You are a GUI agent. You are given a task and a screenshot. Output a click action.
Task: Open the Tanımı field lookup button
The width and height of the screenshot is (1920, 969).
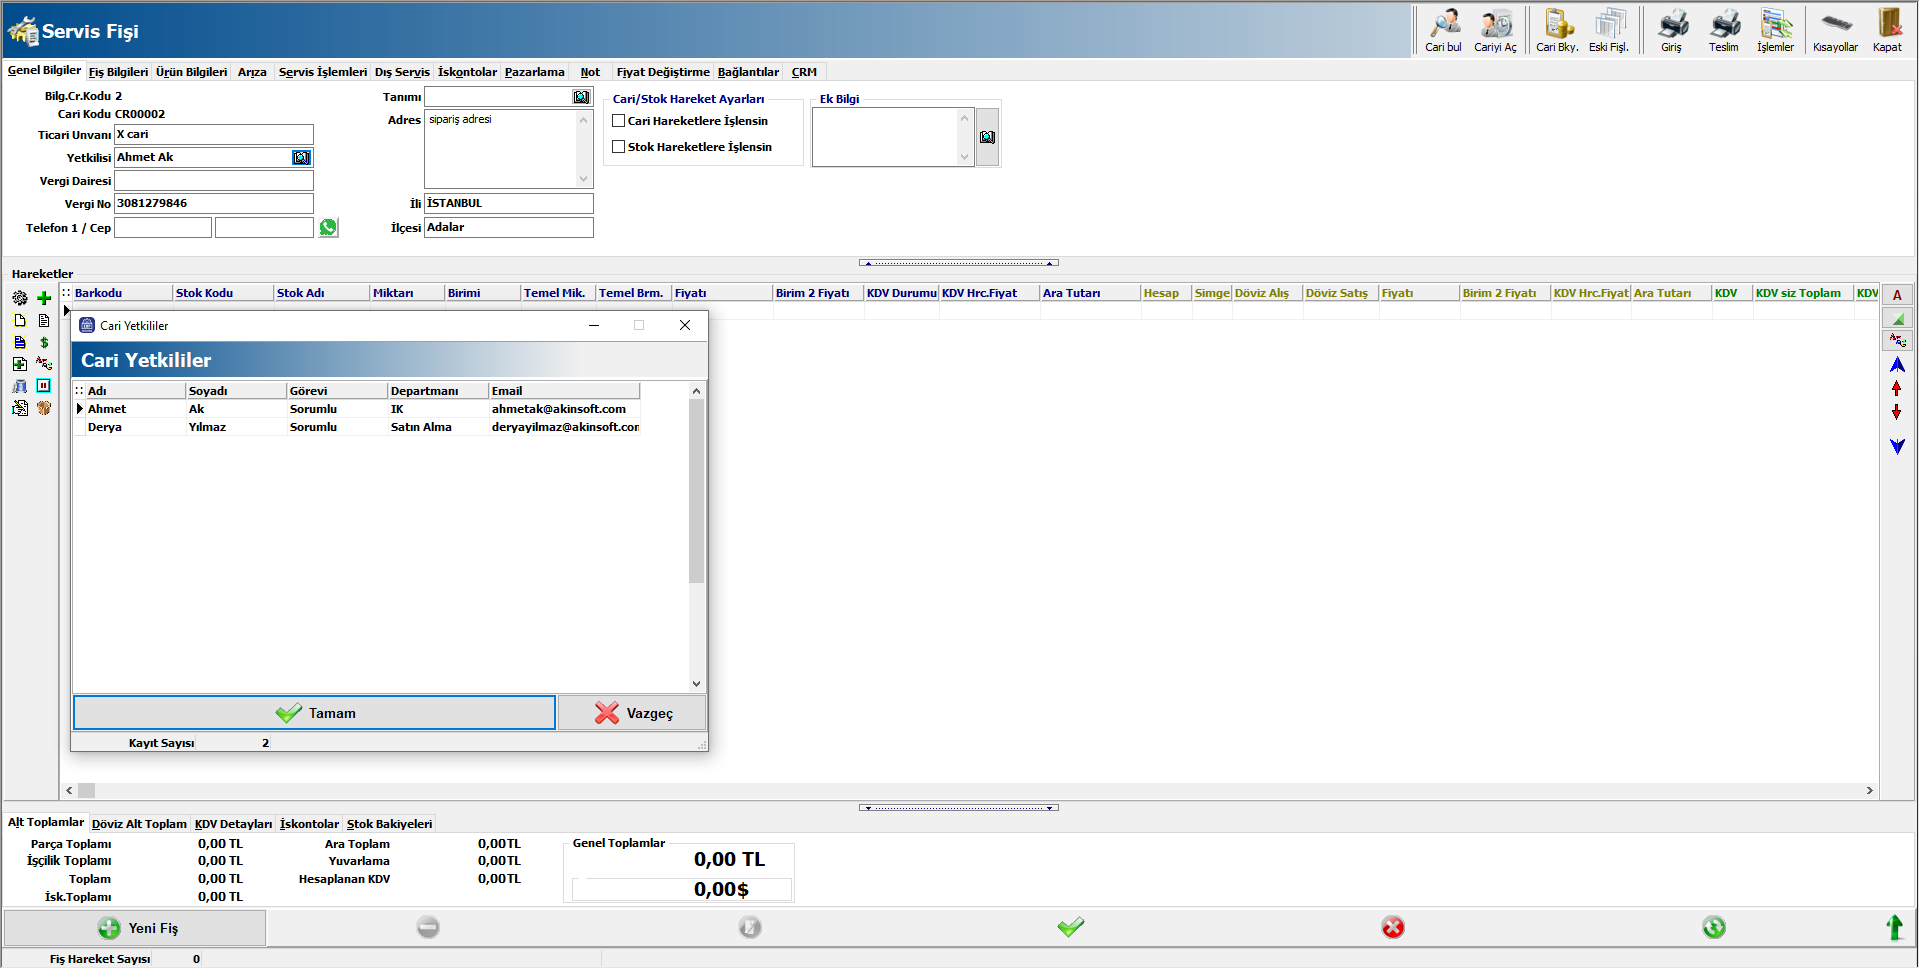[x=581, y=97]
